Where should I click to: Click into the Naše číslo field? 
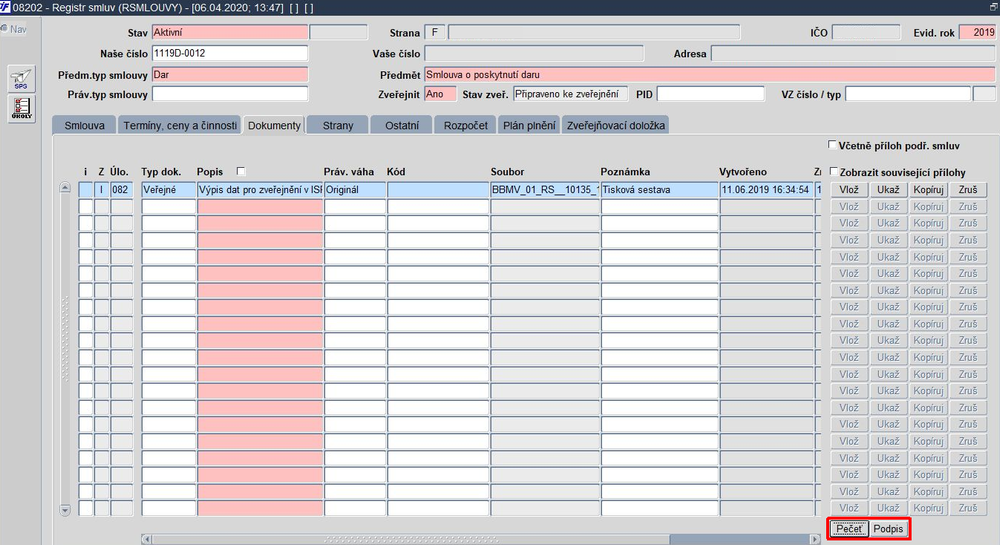click(x=230, y=54)
